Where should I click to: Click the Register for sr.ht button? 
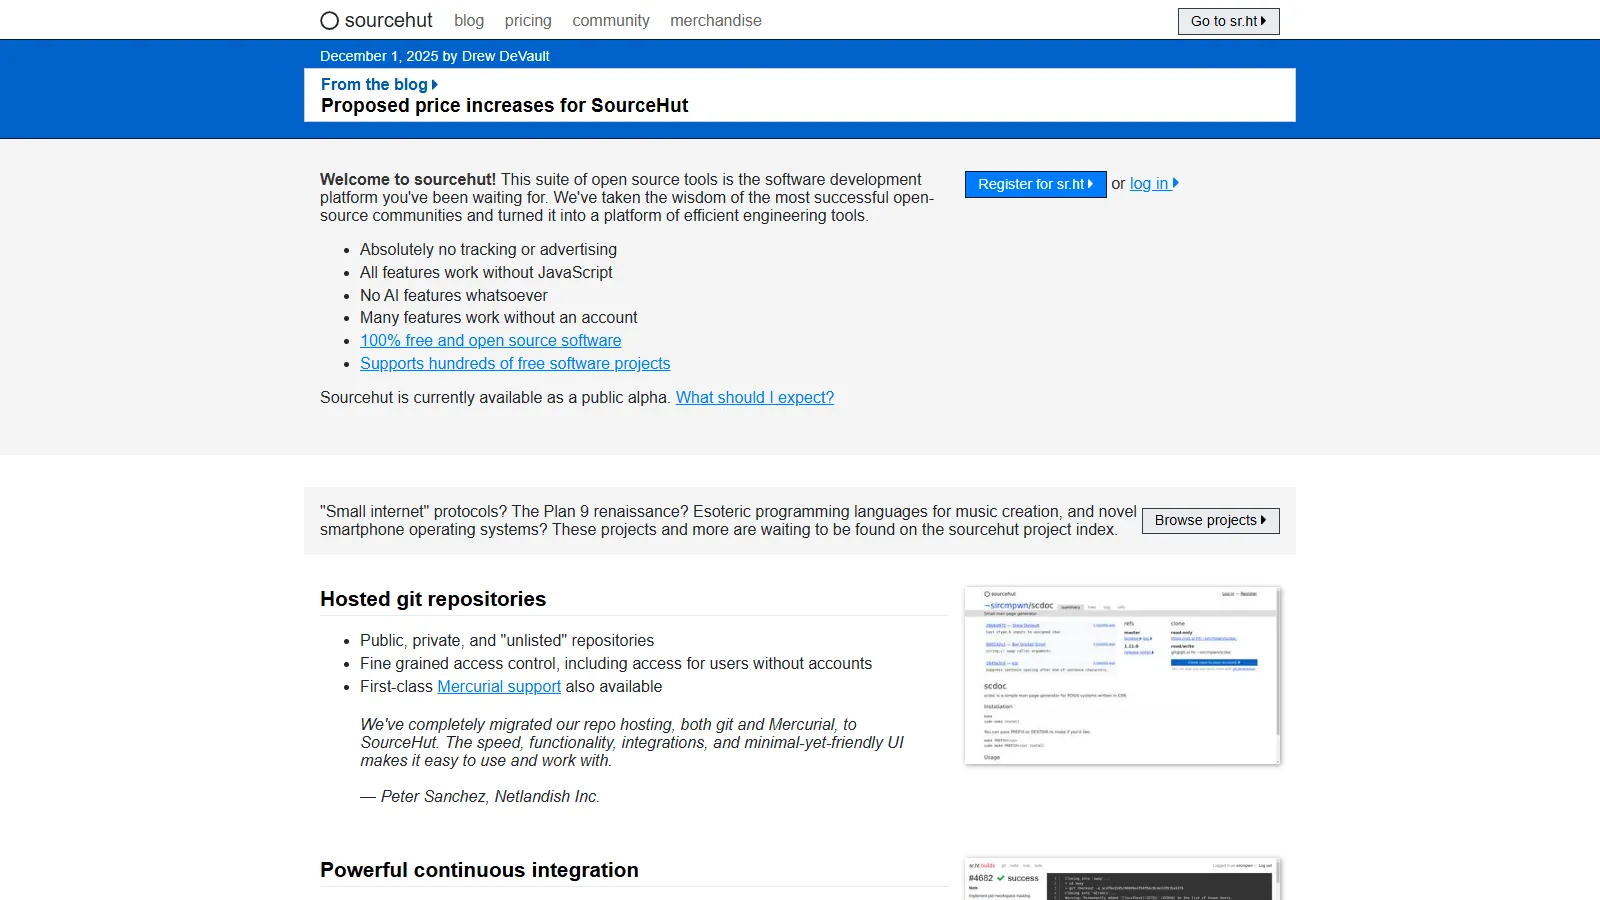1035,184
